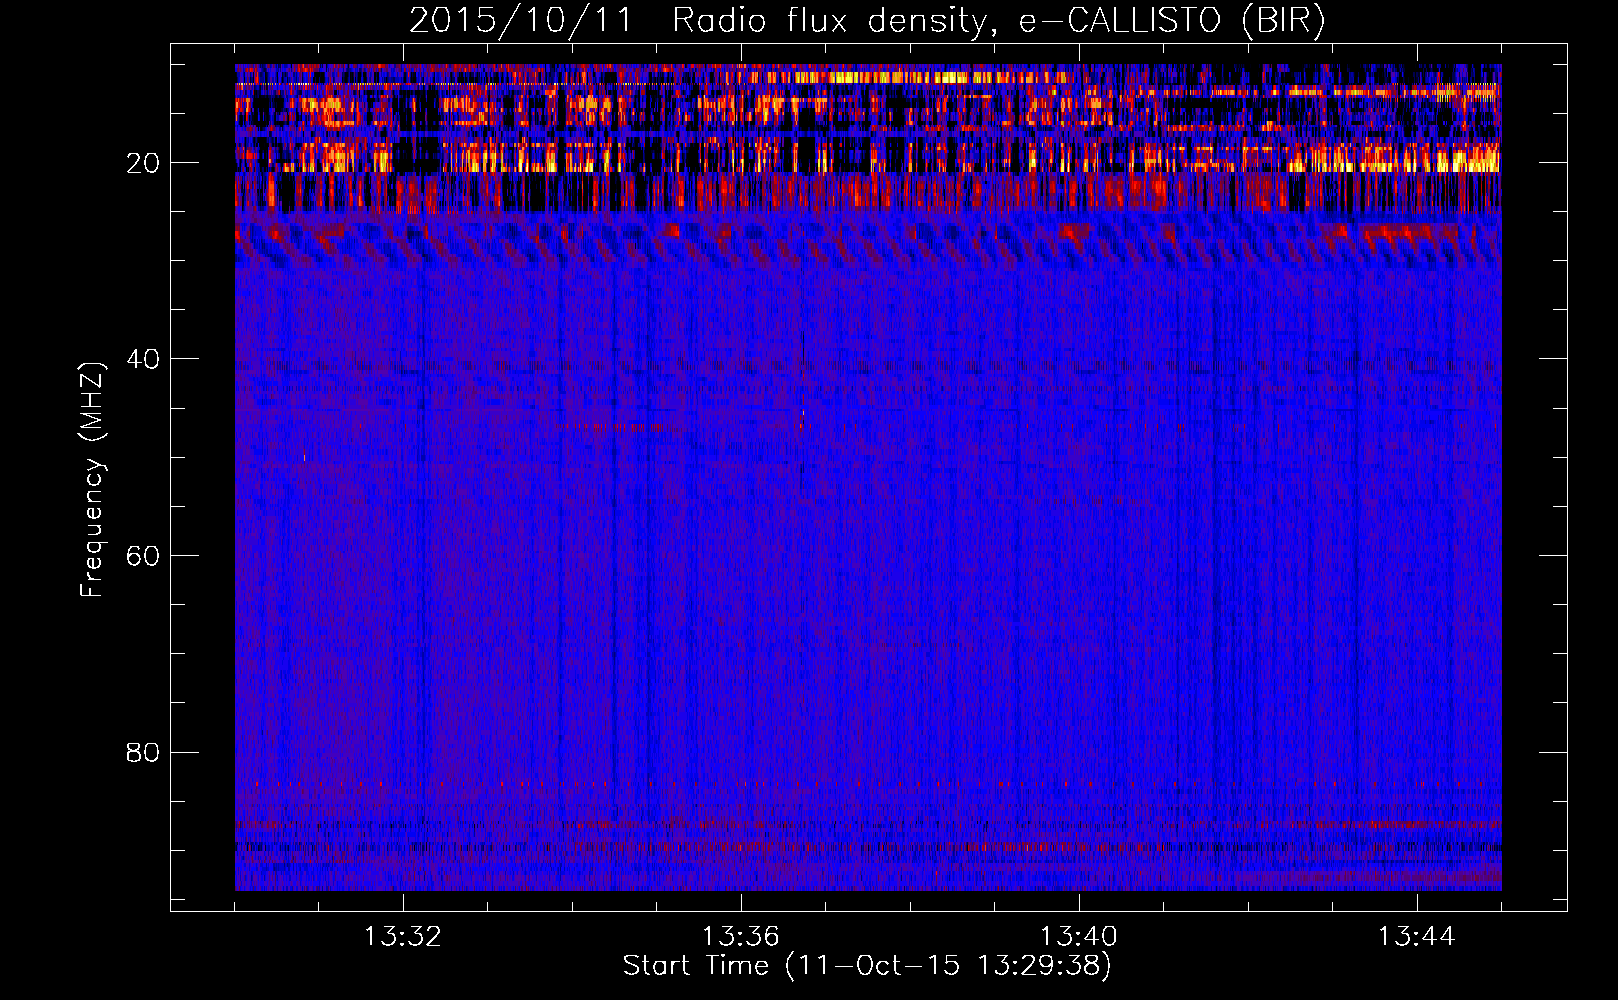The image size is (1618, 1000).
Task: Select the 20 MHz tick label
Action: [x=143, y=163]
